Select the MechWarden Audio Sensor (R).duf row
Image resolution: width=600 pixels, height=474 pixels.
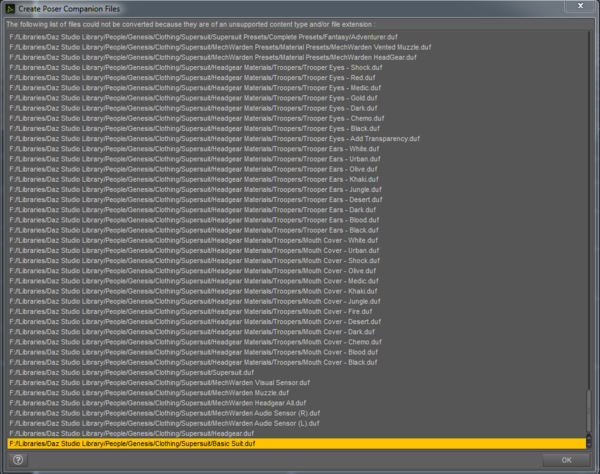(297, 413)
